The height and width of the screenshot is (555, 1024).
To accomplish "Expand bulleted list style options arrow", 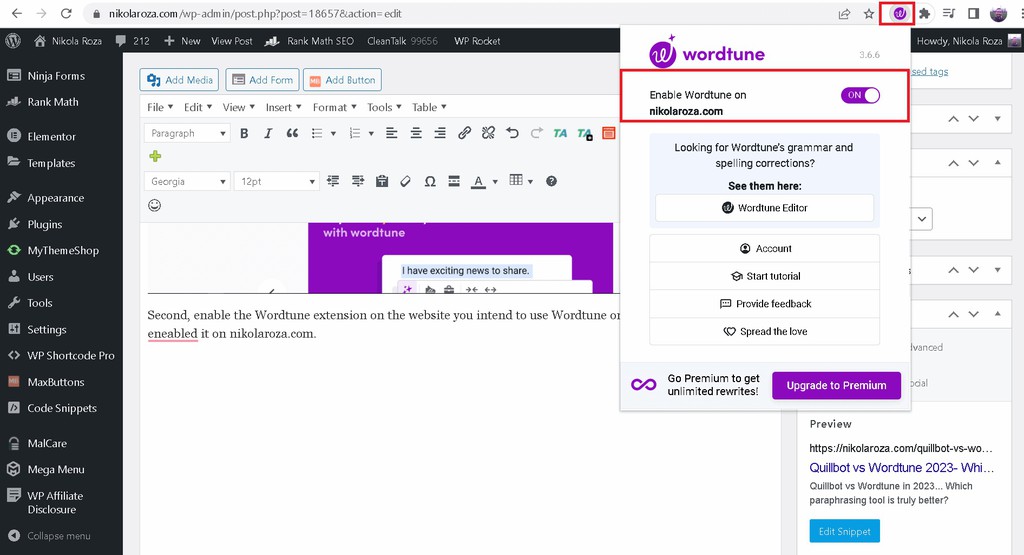I will 333,133.
